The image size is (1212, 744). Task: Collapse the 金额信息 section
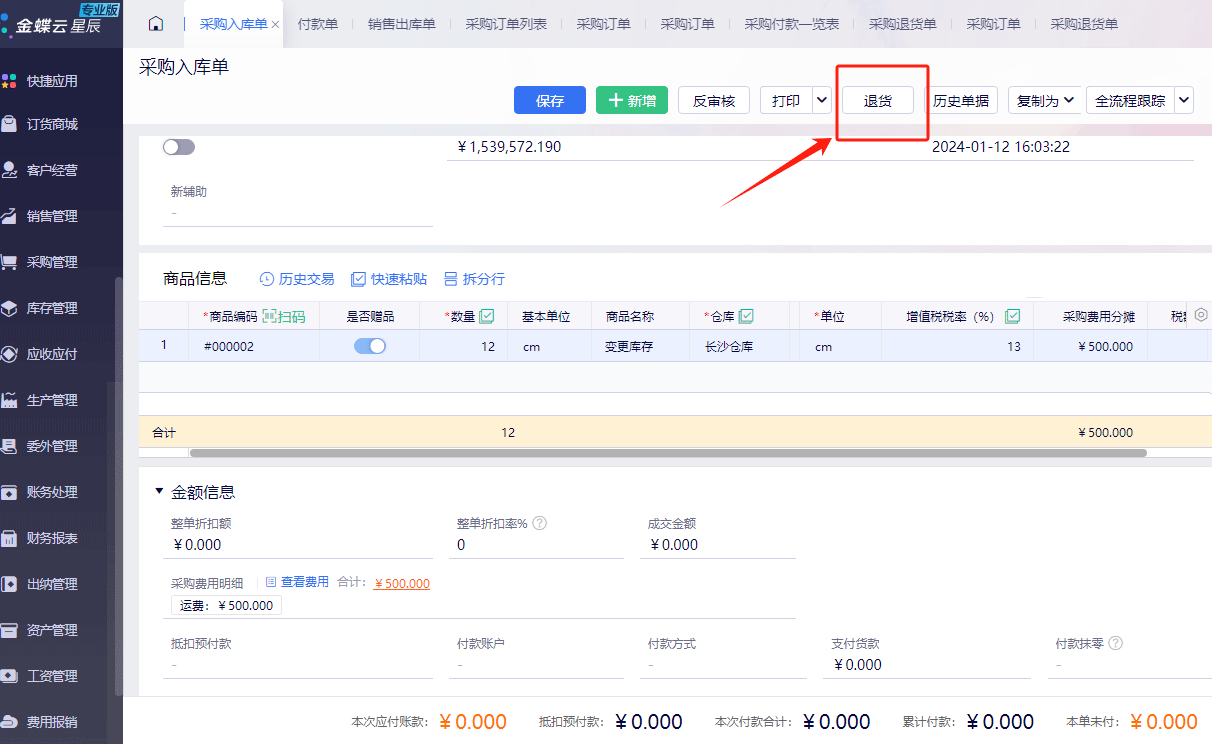159,491
